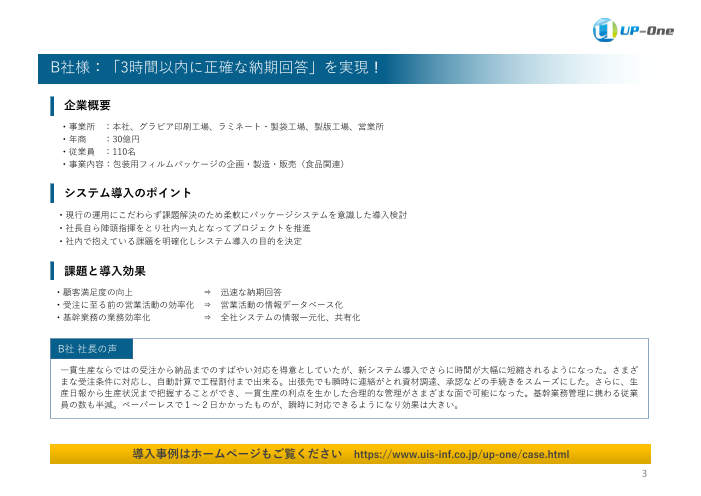Click 受注に至る前の営業活動の効率化 text
This screenshot has width=701, height=496.
[x=128, y=305]
